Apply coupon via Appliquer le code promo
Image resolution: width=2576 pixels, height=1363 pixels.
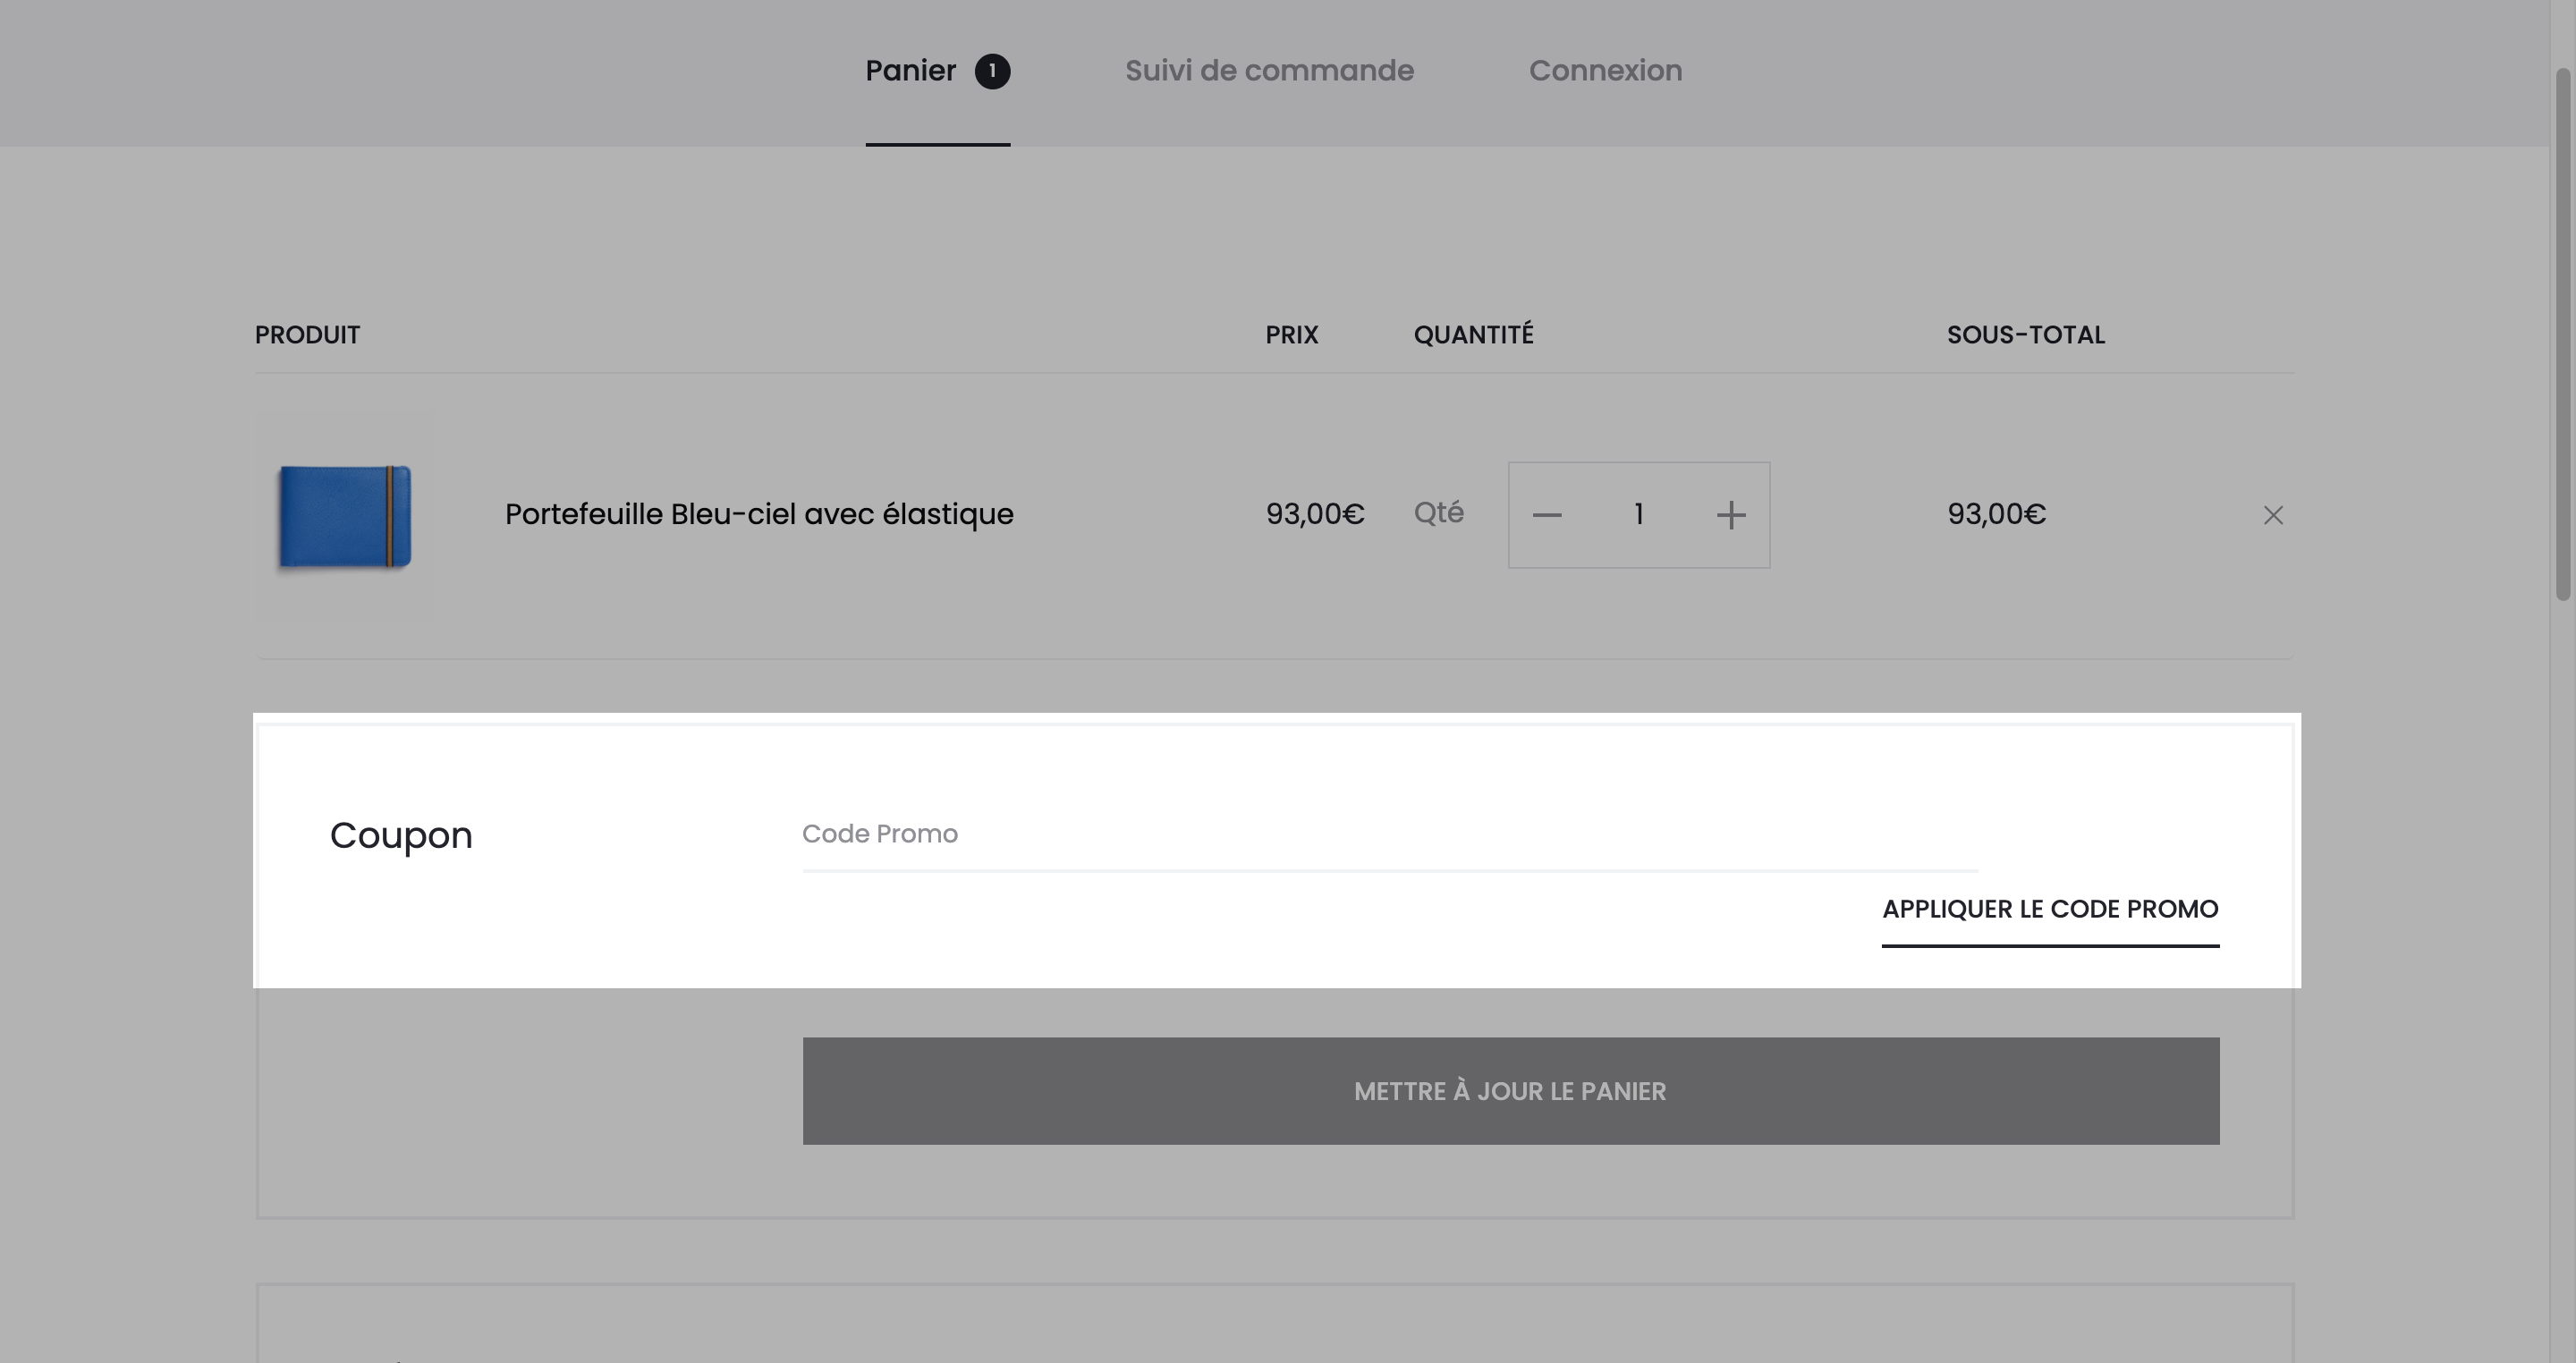2050,910
